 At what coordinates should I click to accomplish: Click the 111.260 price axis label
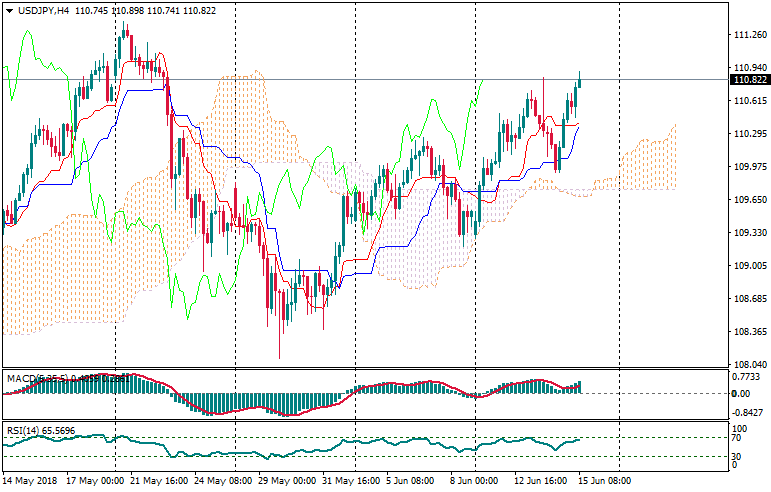[x=749, y=35]
